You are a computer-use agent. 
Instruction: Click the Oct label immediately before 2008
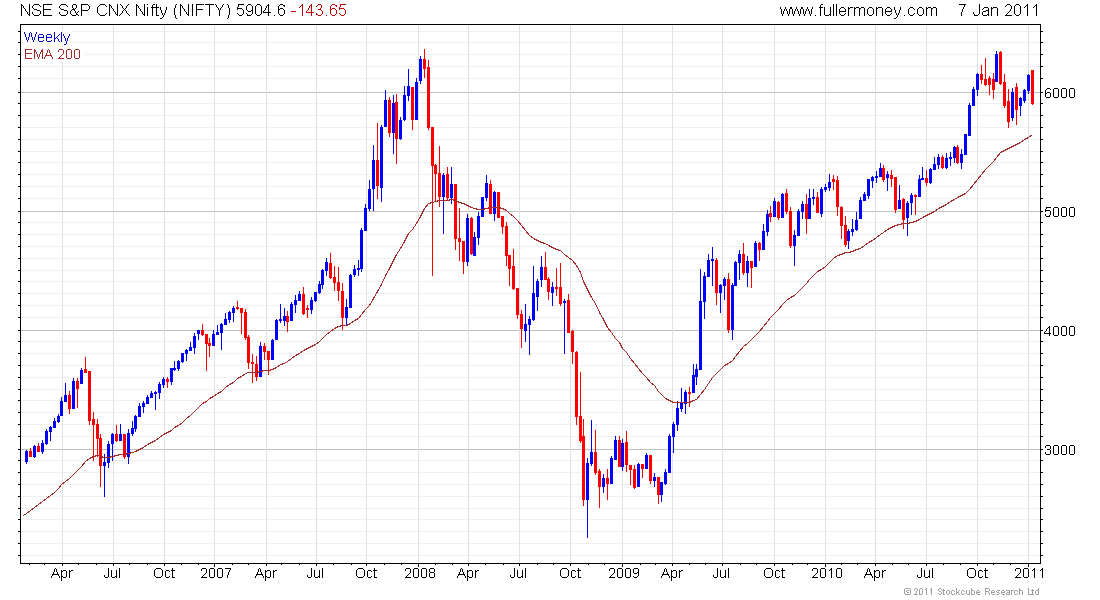point(366,573)
